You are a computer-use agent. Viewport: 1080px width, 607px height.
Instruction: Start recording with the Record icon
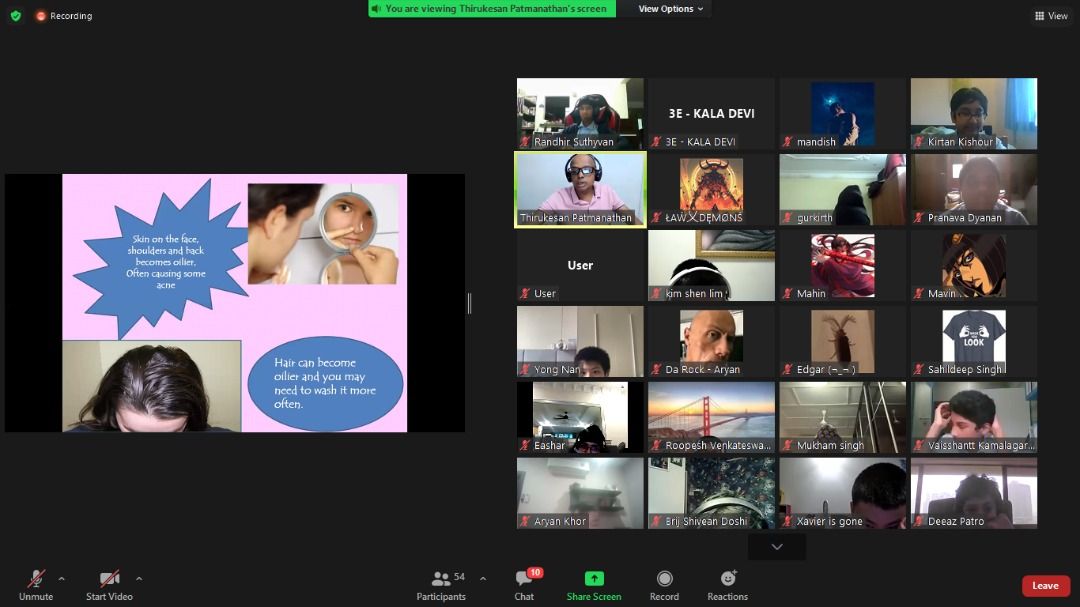(x=664, y=579)
